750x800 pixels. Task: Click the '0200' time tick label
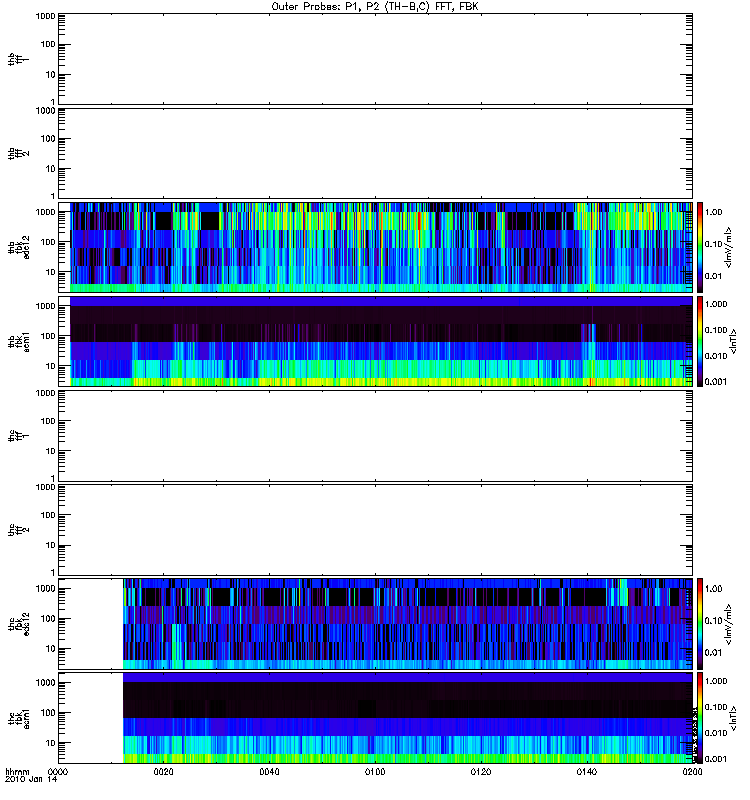click(692, 772)
